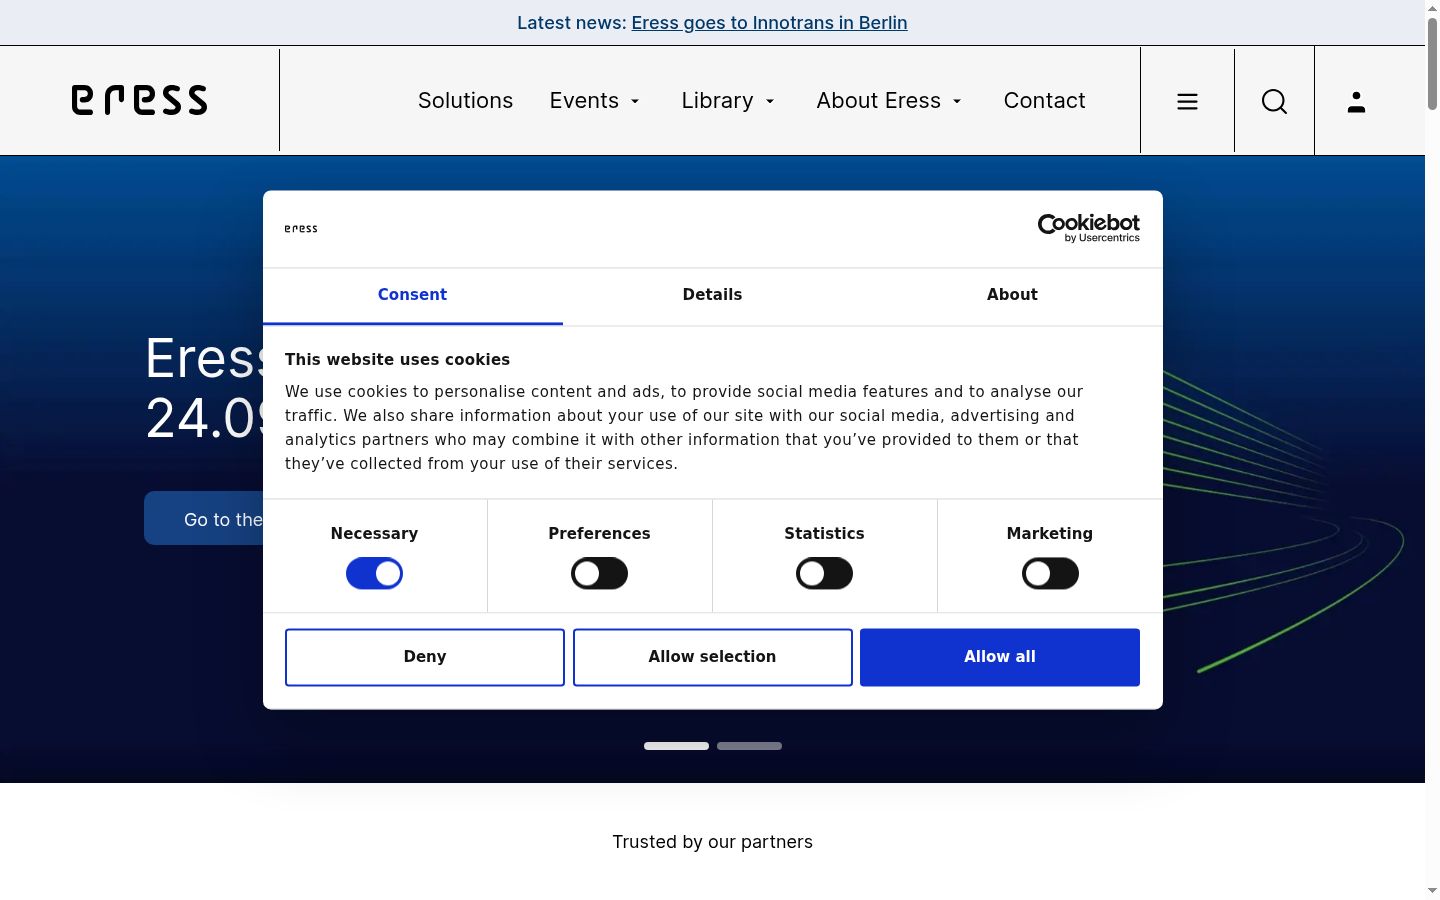Image resolution: width=1440 pixels, height=900 pixels.
Task: Click the Deny button
Action: click(425, 657)
